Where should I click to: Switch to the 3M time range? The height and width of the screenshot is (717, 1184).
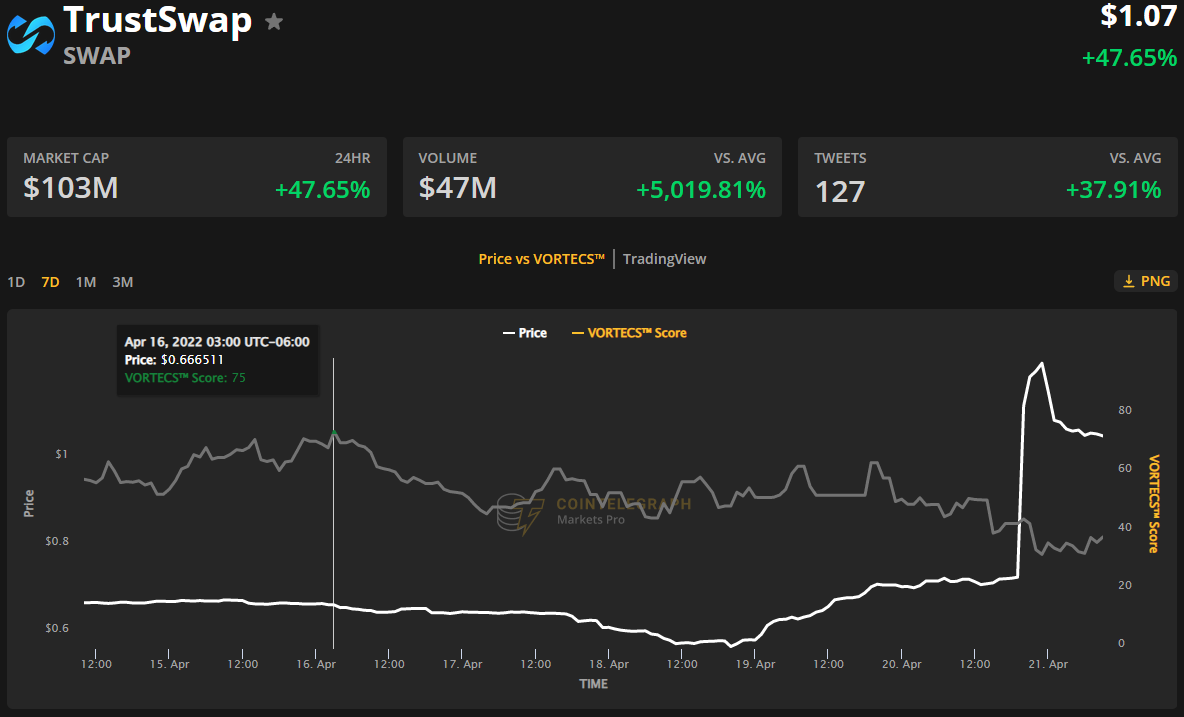coord(123,282)
